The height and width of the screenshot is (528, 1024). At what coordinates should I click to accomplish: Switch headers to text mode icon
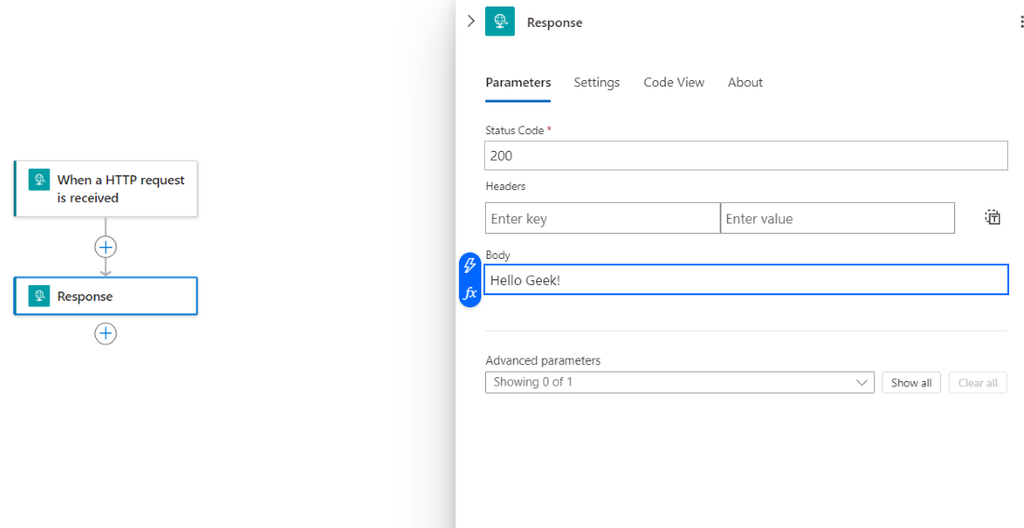click(x=992, y=217)
